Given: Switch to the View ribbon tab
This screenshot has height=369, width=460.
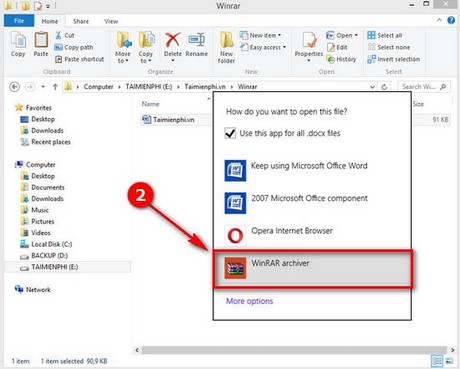Looking at the screenshot, I should (111, 21).
